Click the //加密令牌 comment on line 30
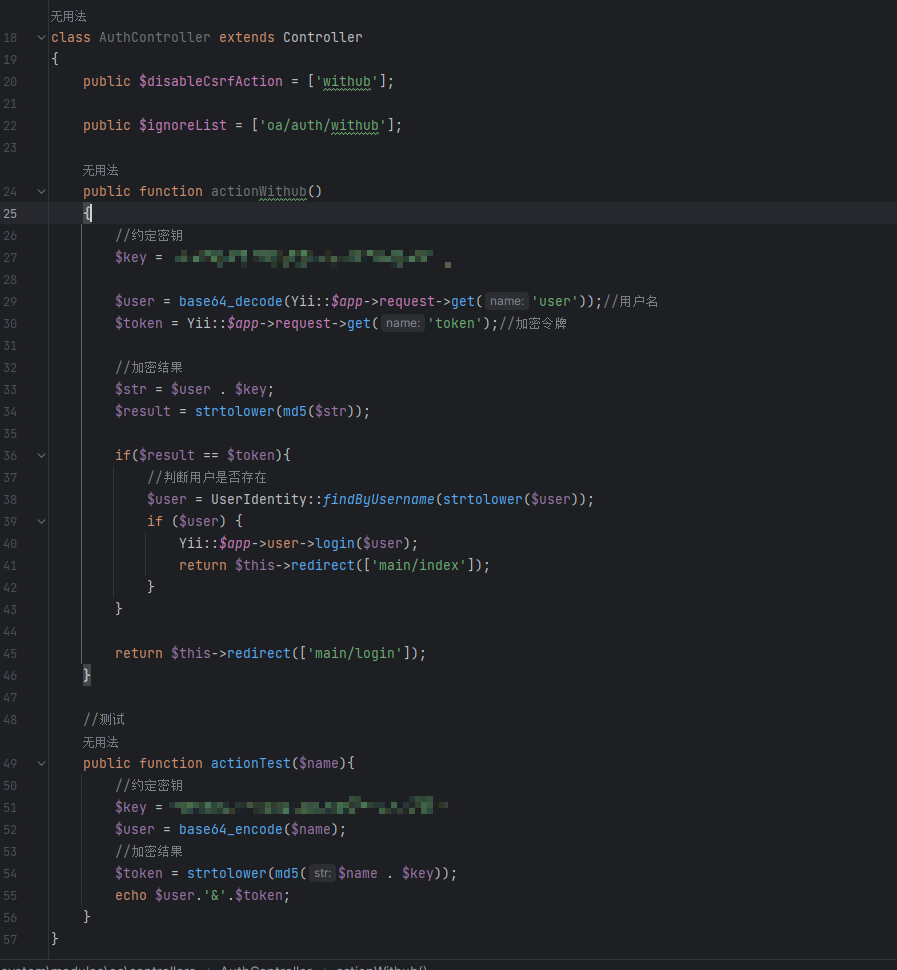 [533, 323]
